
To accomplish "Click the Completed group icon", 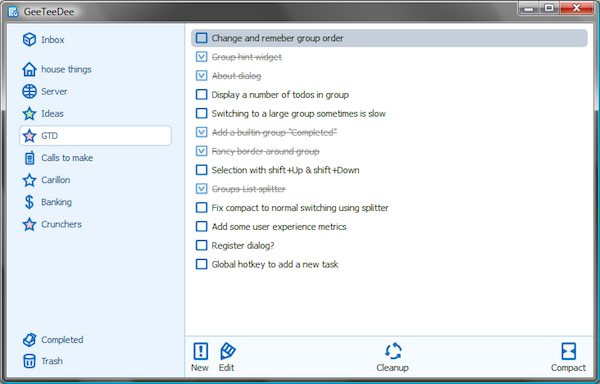I will tap(29, 340).
